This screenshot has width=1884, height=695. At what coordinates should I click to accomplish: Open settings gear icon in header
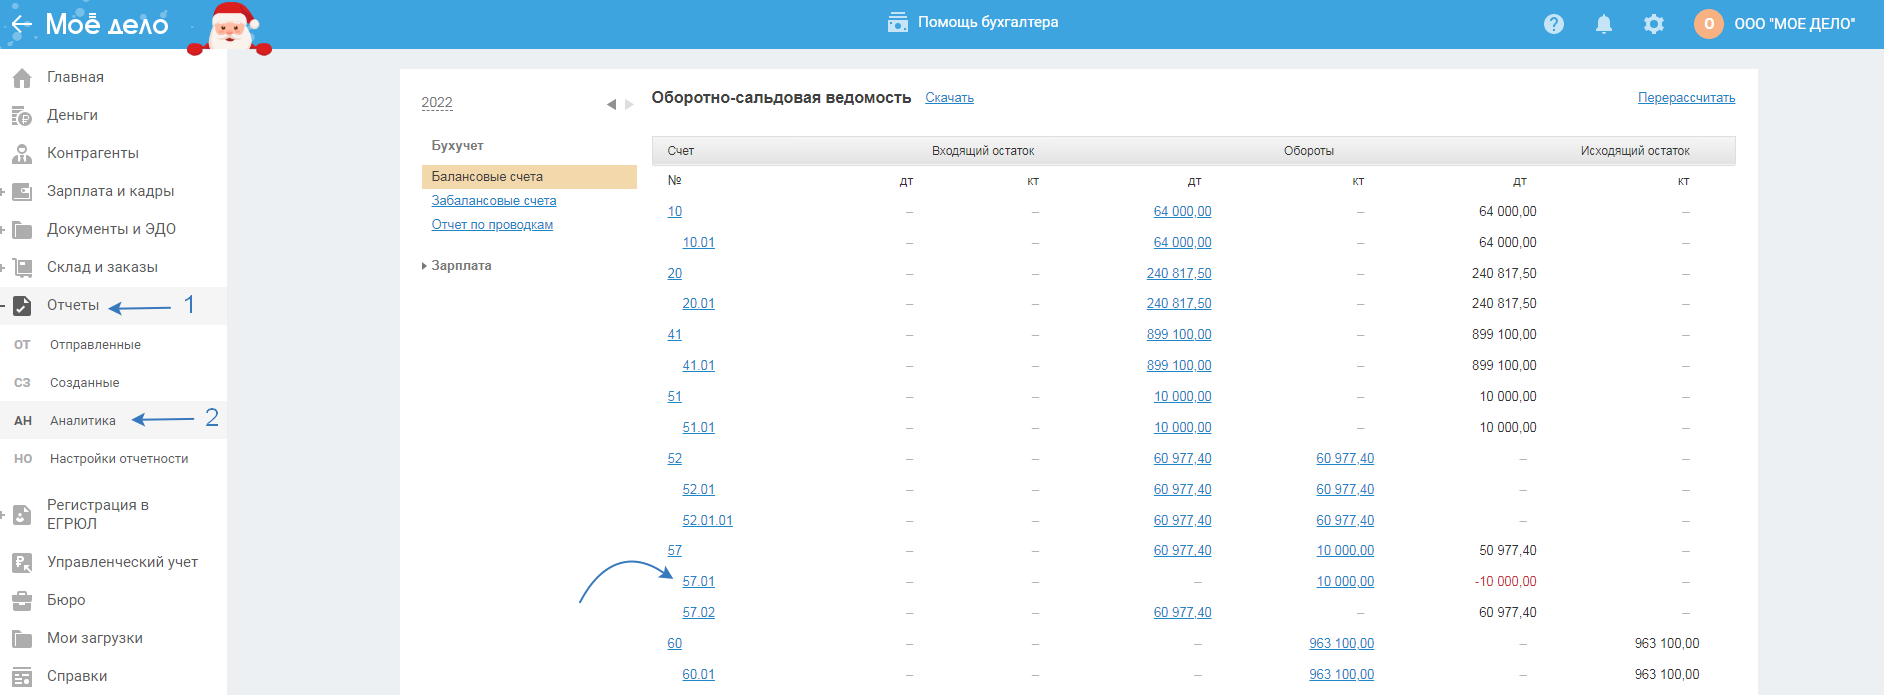(1653, 24)
